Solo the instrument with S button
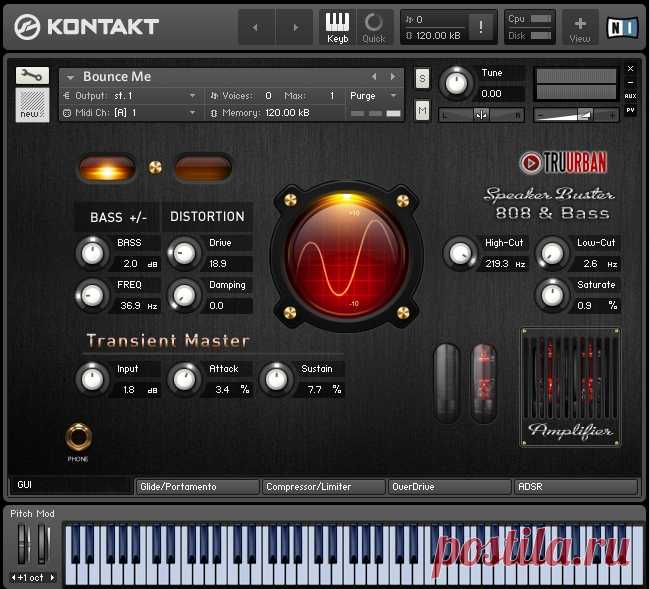The image size is (650, 589). [x=422, y=78]
